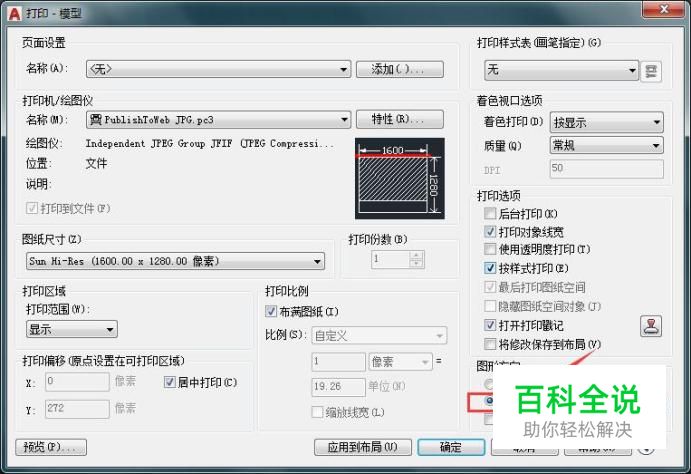Toggle 最后打印图纸空间 checkbox
The width and height of the screenshot is (691, 474).
(490, 287)
